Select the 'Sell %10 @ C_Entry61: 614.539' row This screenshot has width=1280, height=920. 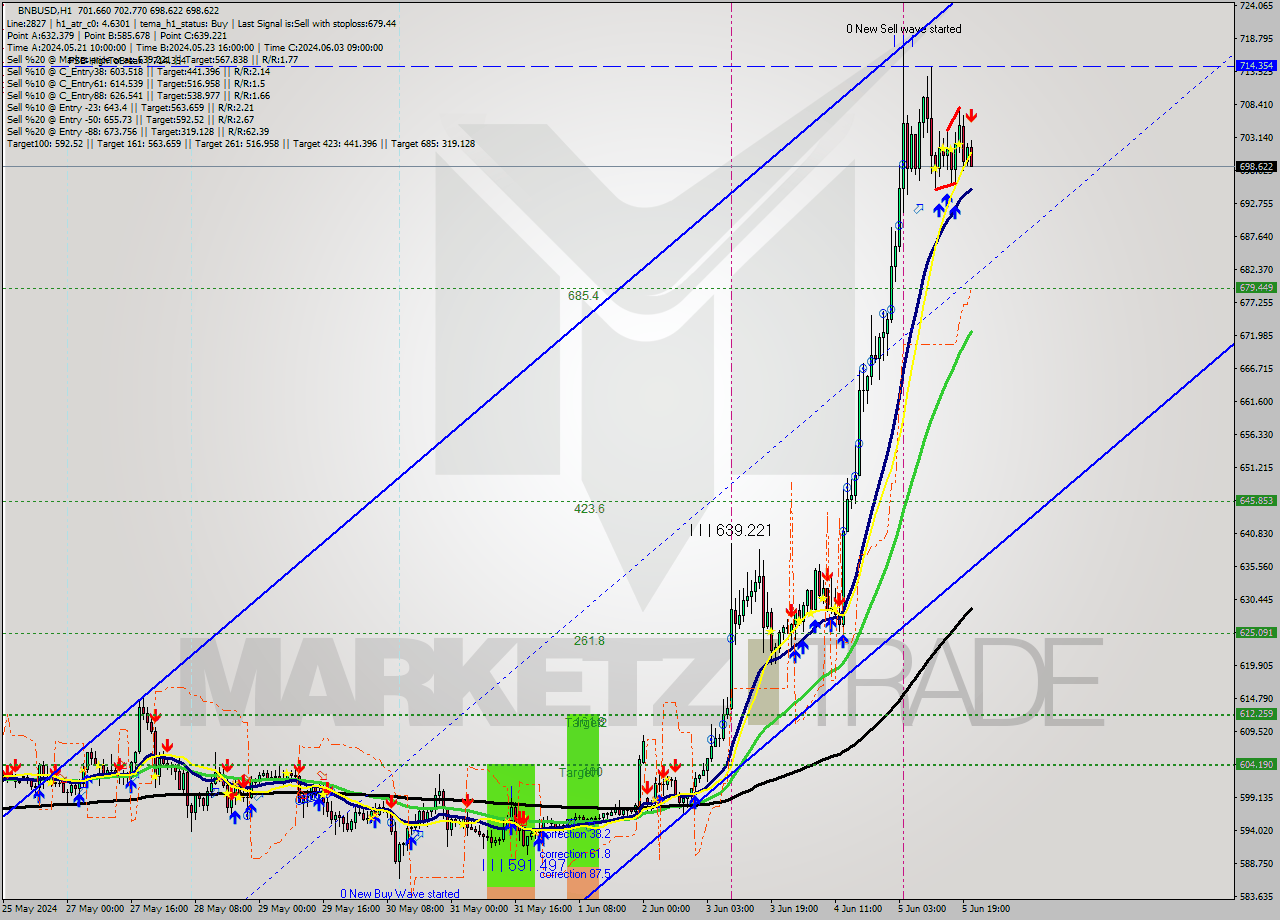click(x=136, y=83)
